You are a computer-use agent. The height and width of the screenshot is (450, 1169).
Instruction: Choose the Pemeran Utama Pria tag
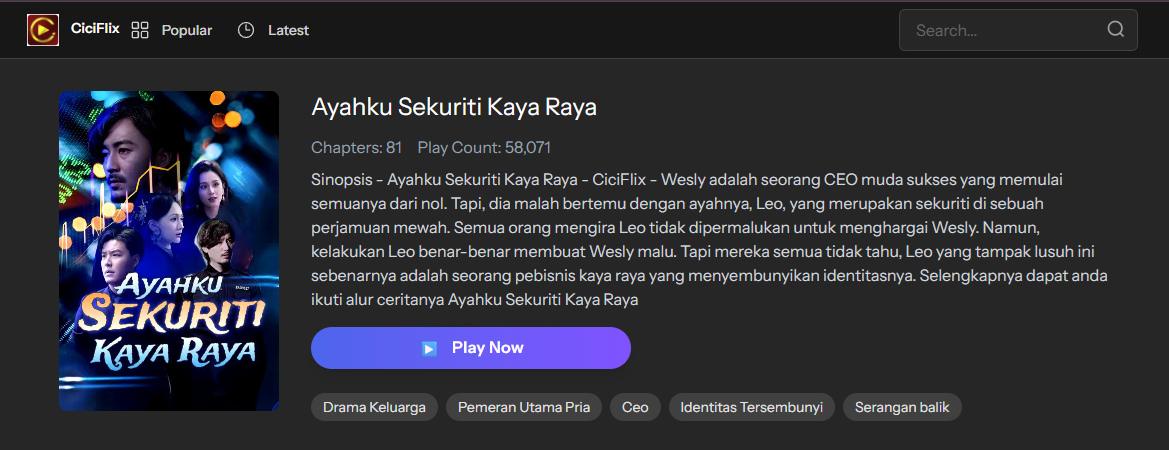click(x=524, y=407)
